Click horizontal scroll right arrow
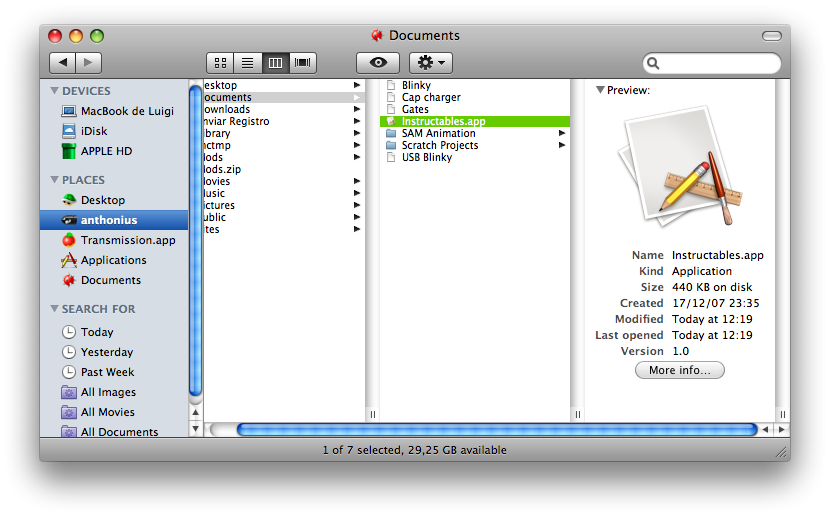 [781, 430]
